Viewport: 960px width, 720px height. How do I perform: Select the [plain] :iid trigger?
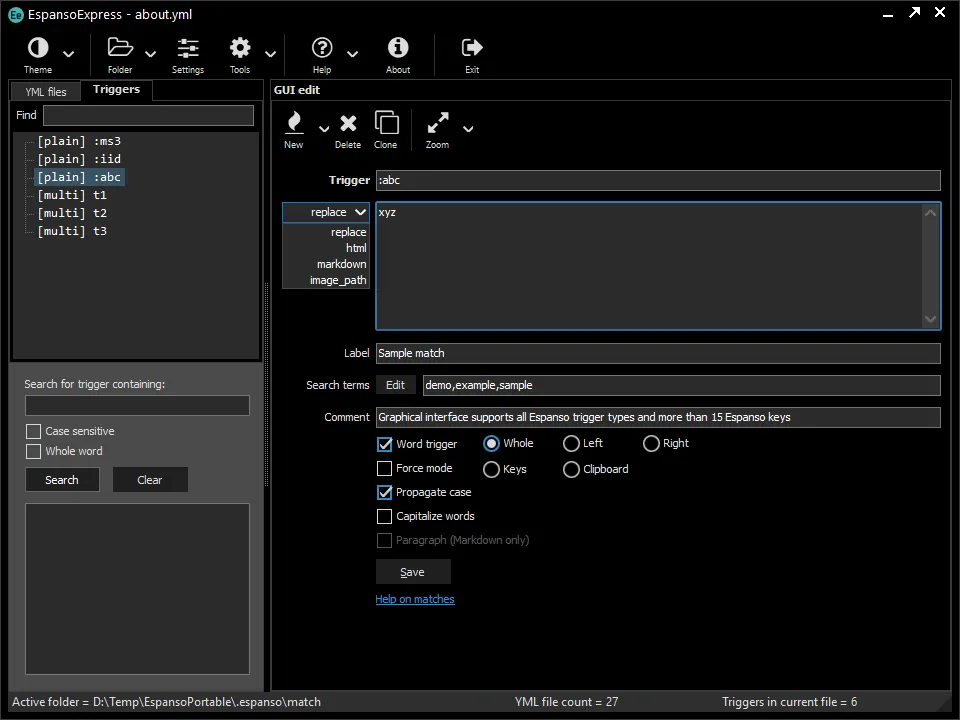(x=79, y=159)
